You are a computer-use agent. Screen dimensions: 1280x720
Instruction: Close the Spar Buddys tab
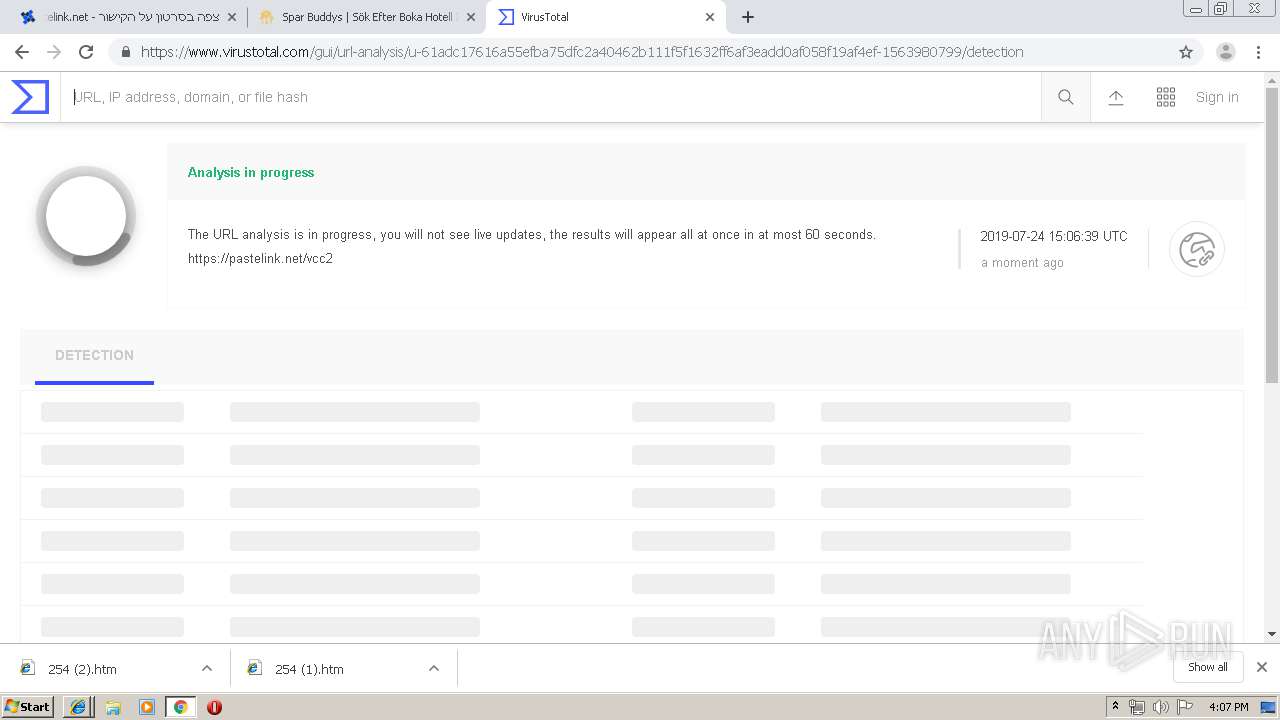click(471, 17)
